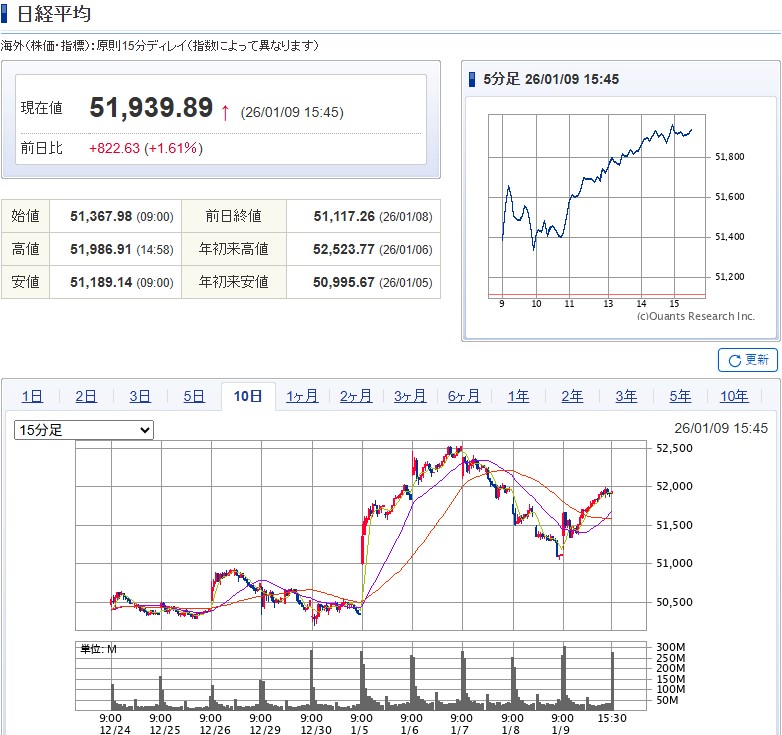
Task: Open the 15分足 interval dropdown
Action: [x=84, y=430]
